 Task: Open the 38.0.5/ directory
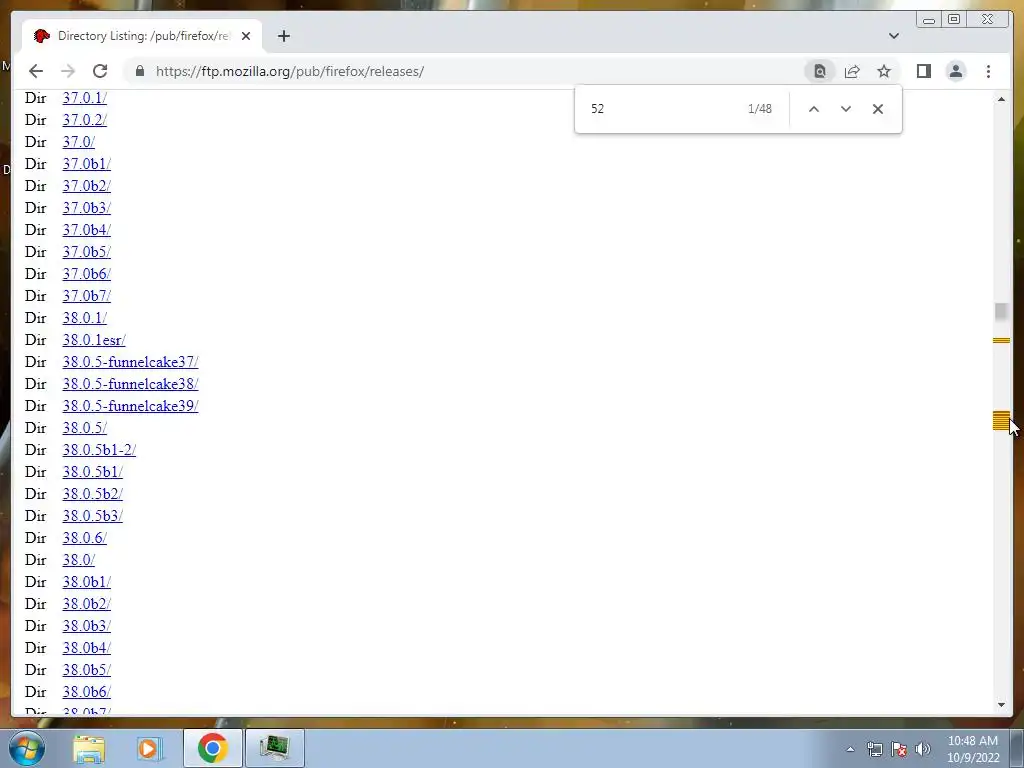click(84, 428)
